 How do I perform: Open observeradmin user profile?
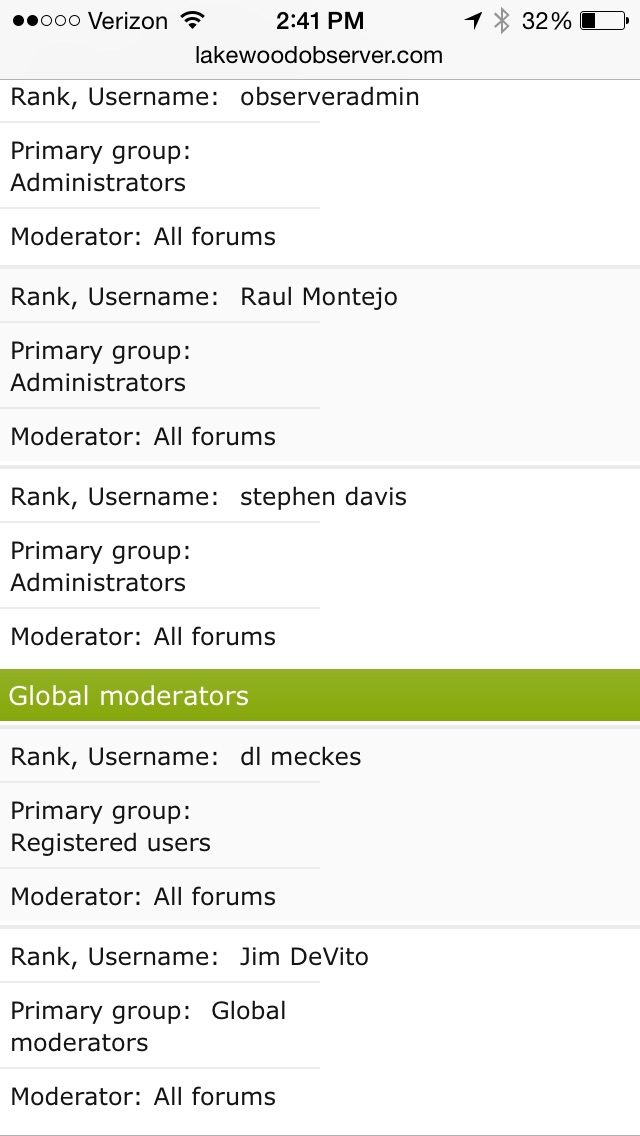point(330,97)
